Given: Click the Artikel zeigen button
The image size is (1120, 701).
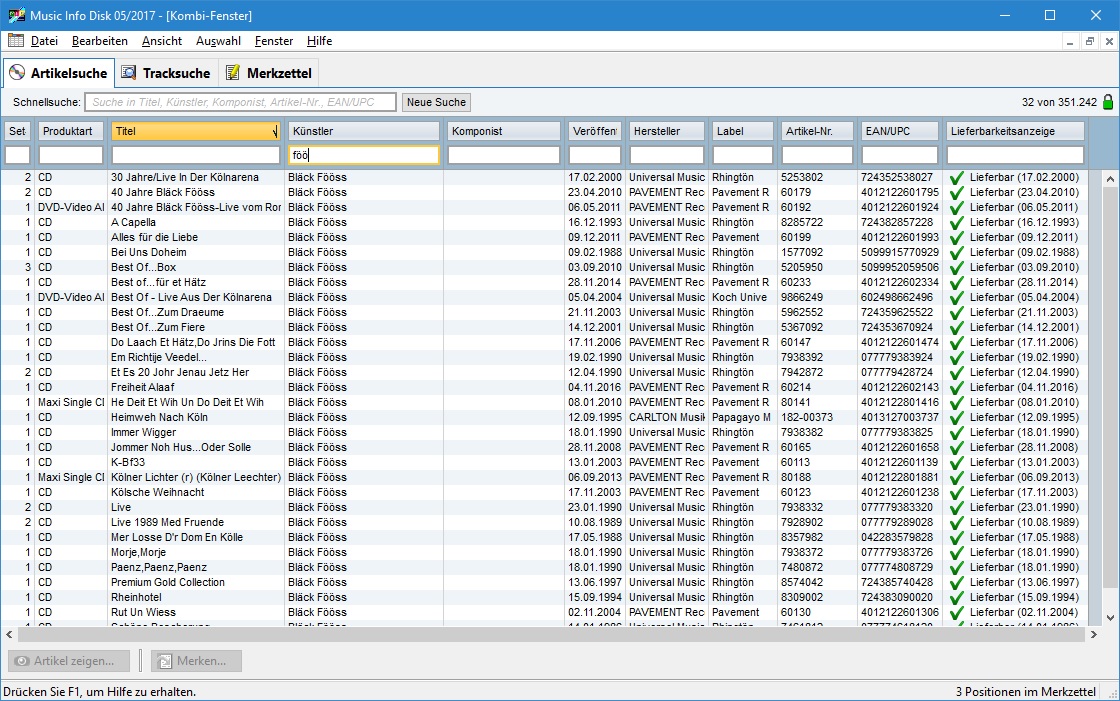Looking at the screenshot, I should tap(69, 661).
